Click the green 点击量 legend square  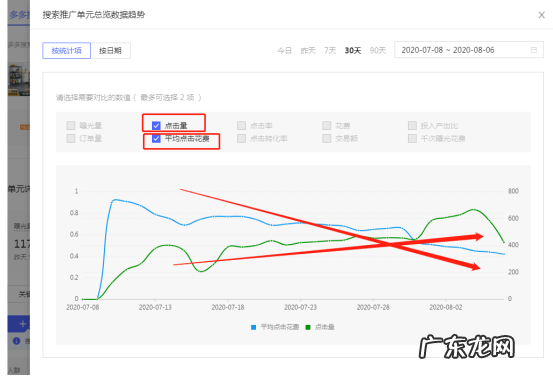(308, 327)
